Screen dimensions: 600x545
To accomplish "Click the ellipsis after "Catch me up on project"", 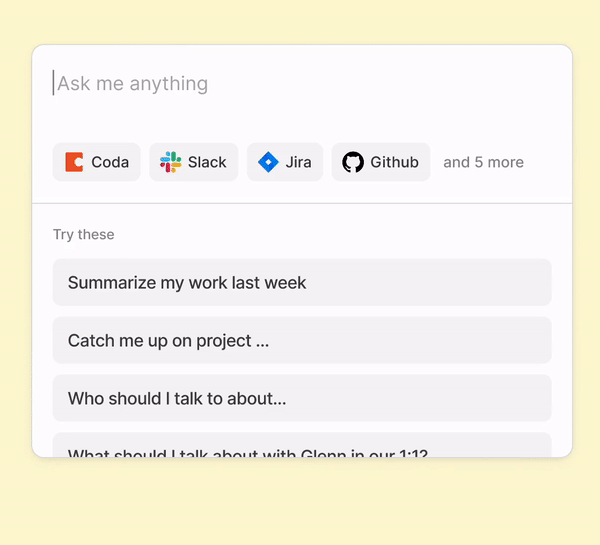I will click(262, 343).
